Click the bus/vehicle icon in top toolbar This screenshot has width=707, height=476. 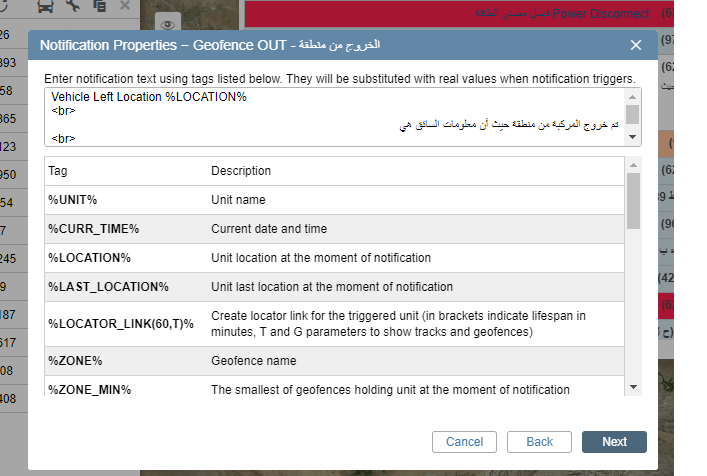46,6
